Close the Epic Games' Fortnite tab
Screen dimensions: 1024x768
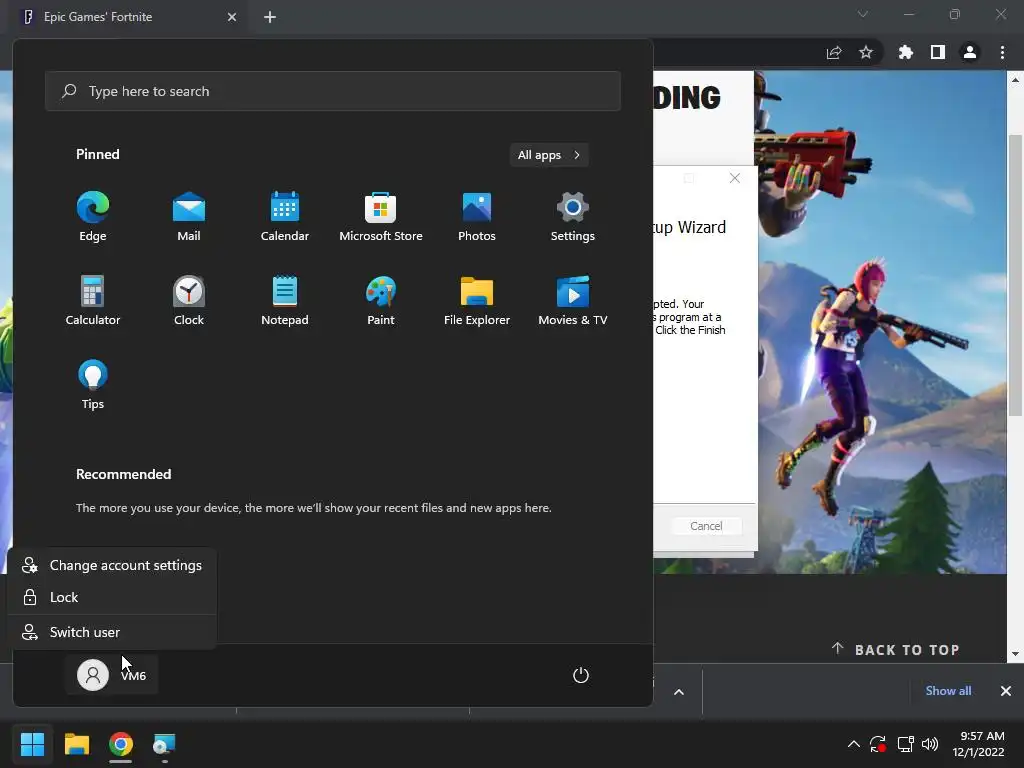tap(232, 17)
